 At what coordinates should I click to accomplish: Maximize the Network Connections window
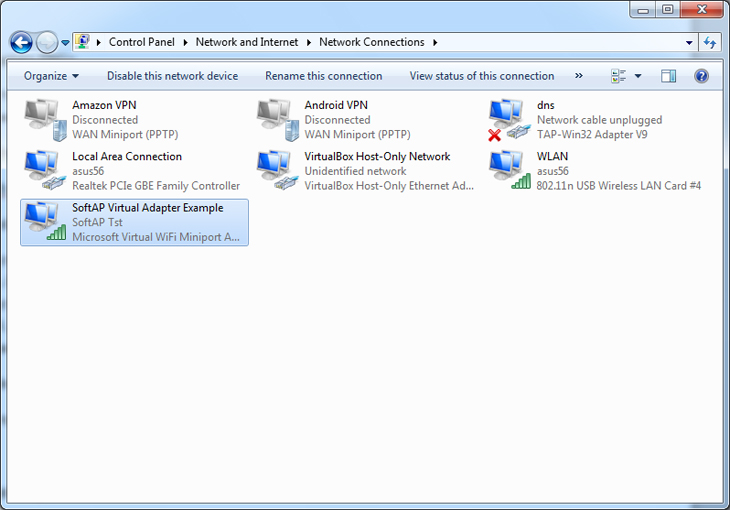coord(668,10)
